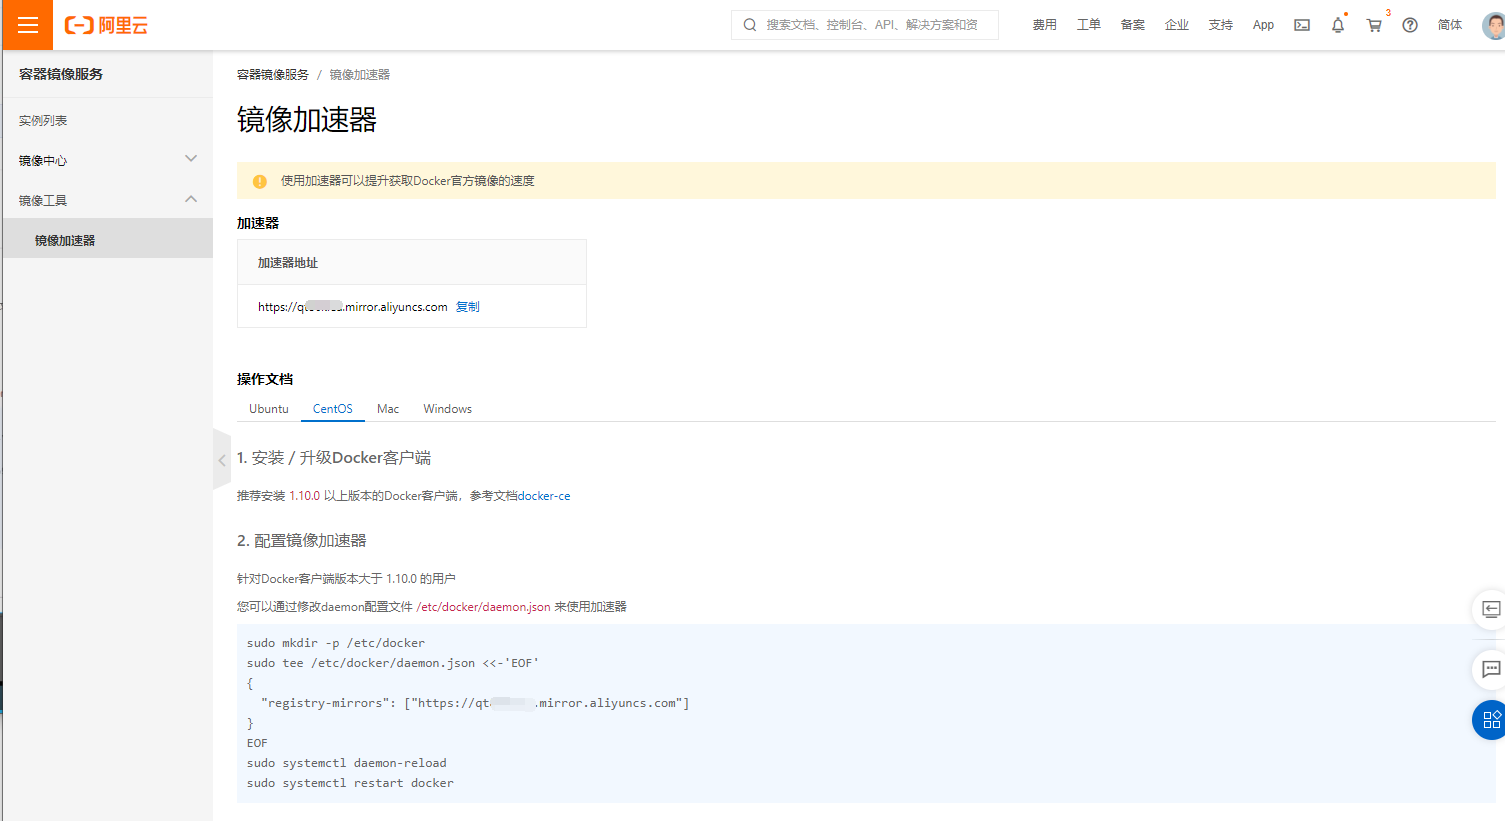Click the search magnifier icon
Screen dimensions: 1505x821
pyautogui.click(x=750, y=25)
